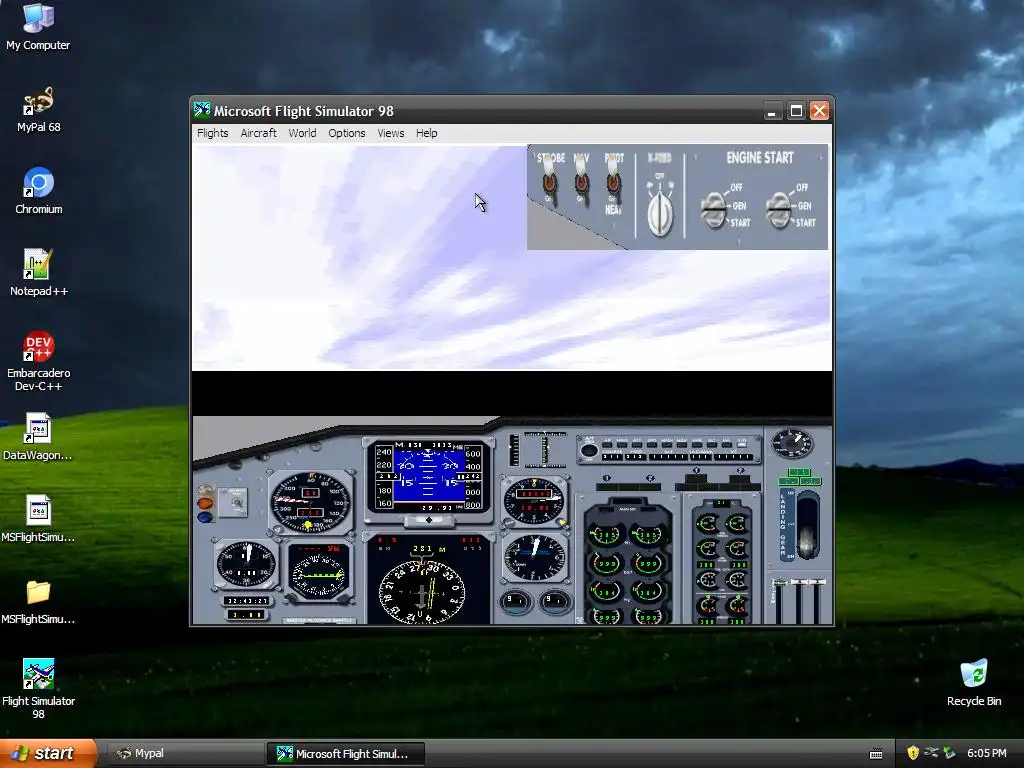The width and height of the screenshot is (1024, 768).
Task: Click the right engine EGT gauge
Action: (648, 563)
